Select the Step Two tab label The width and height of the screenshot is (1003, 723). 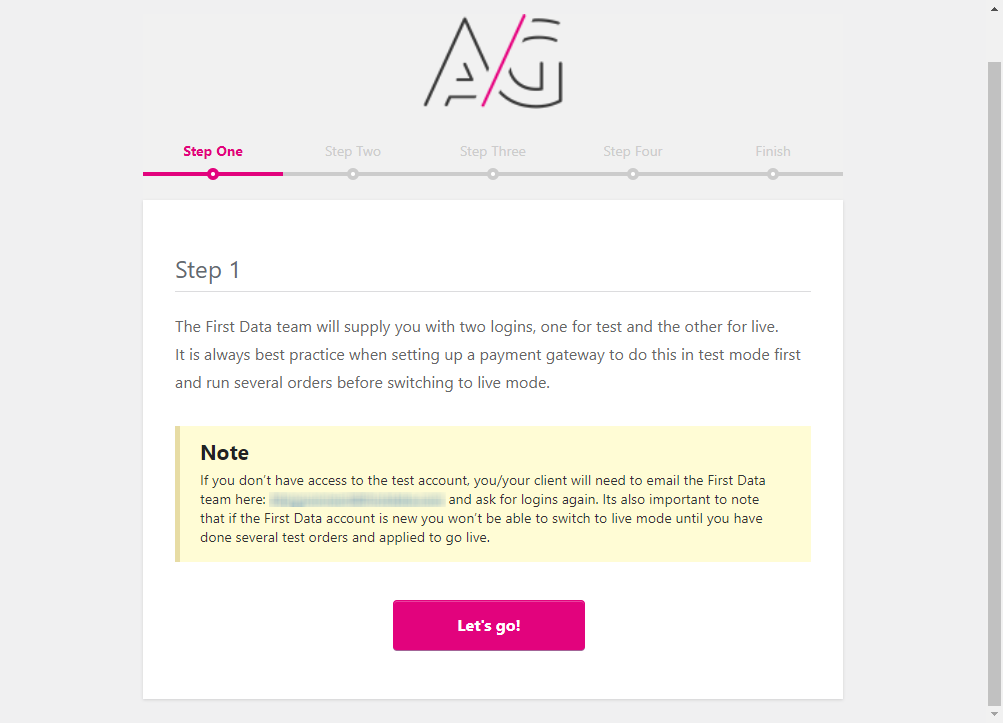pos(352,152)
